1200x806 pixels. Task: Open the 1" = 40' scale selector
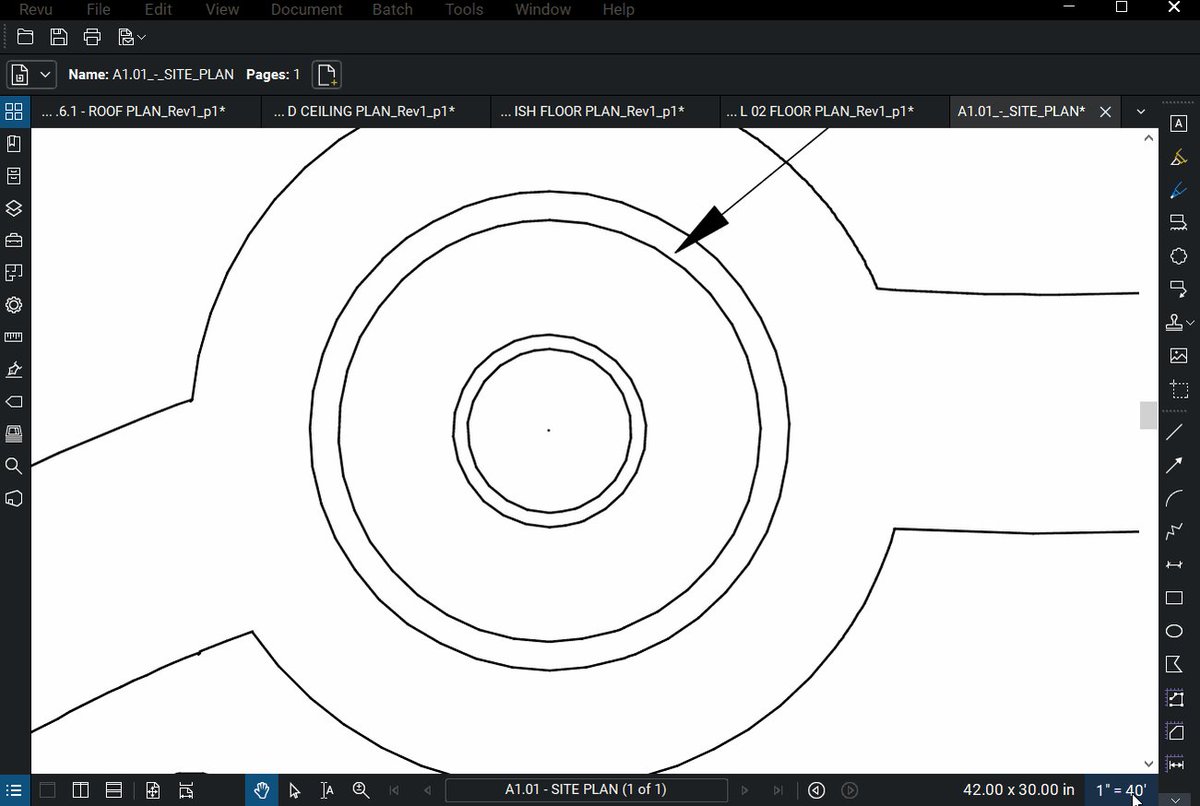pyautogui.click(x=1121, y=790)
